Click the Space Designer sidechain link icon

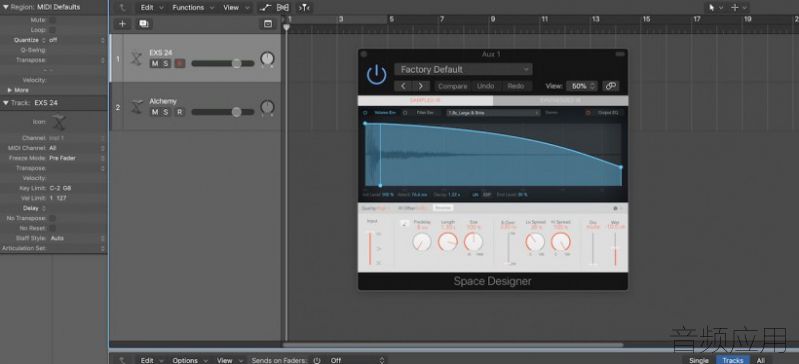coord(610,86)
